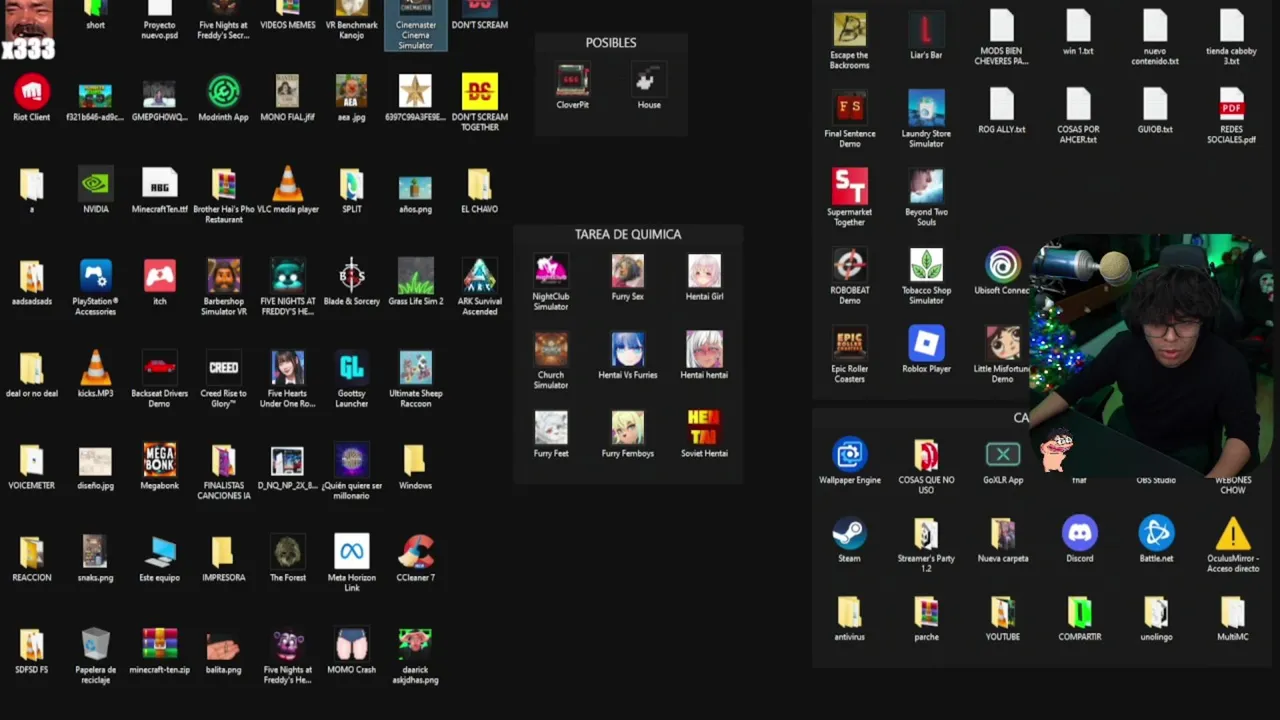Open the YOUTUBE folder
Viewport: 1280px width, 720px height.
(x=1002, y=612)
